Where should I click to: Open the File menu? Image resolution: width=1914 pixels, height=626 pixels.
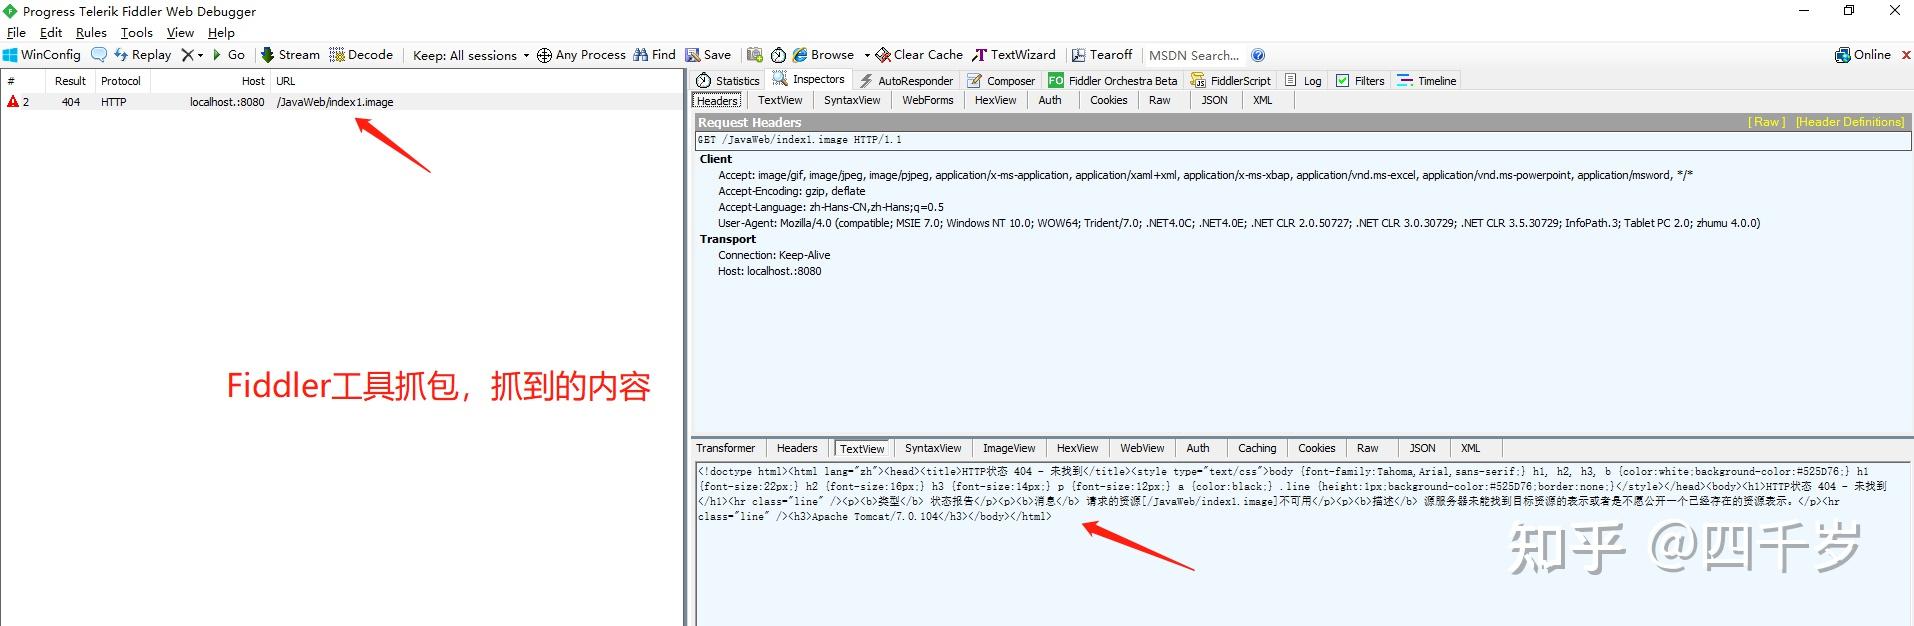pos(16,33)
